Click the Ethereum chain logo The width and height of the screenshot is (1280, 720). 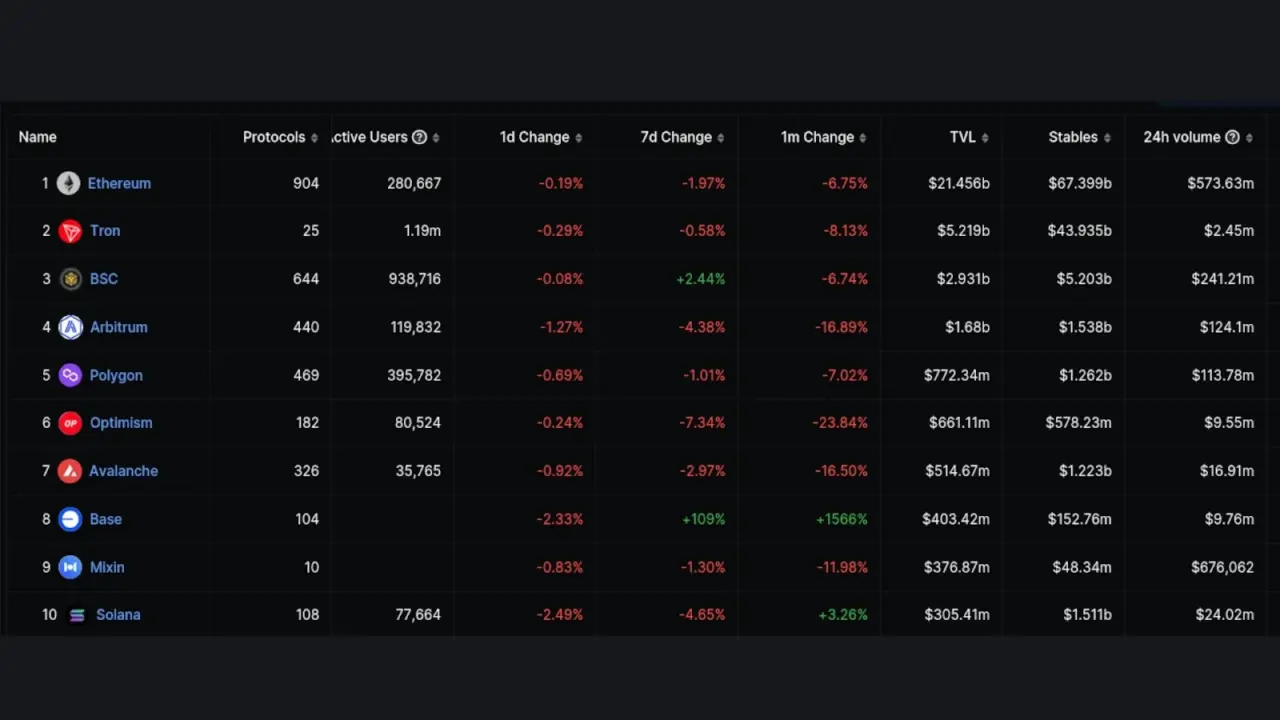68,183
